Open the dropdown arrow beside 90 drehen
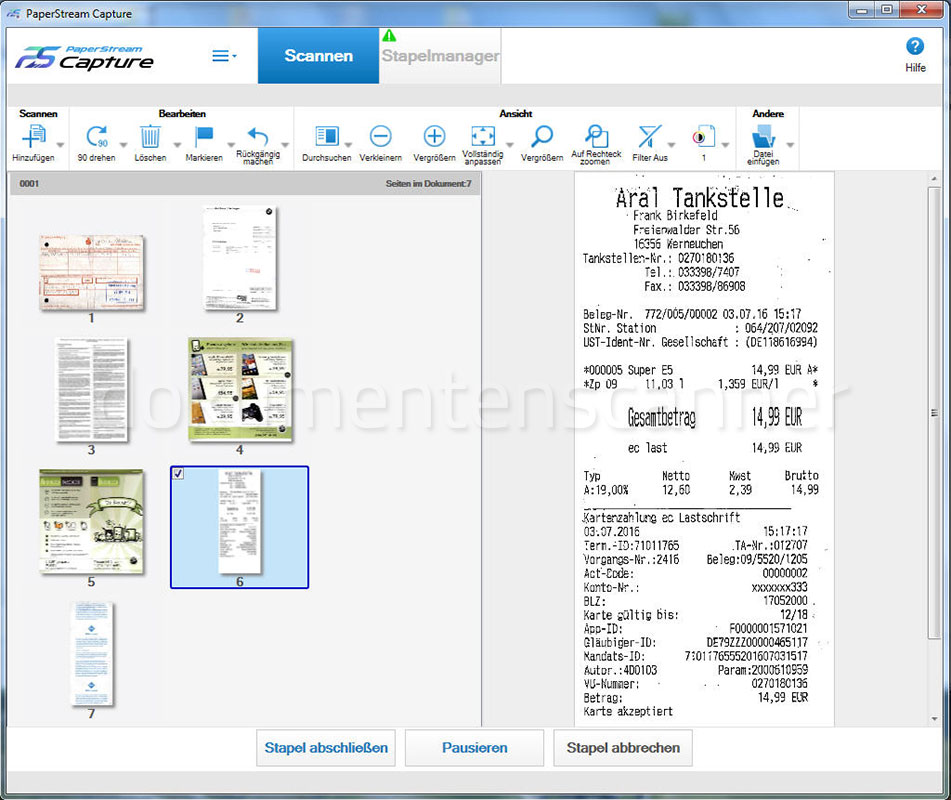 (x=124, y=146)
